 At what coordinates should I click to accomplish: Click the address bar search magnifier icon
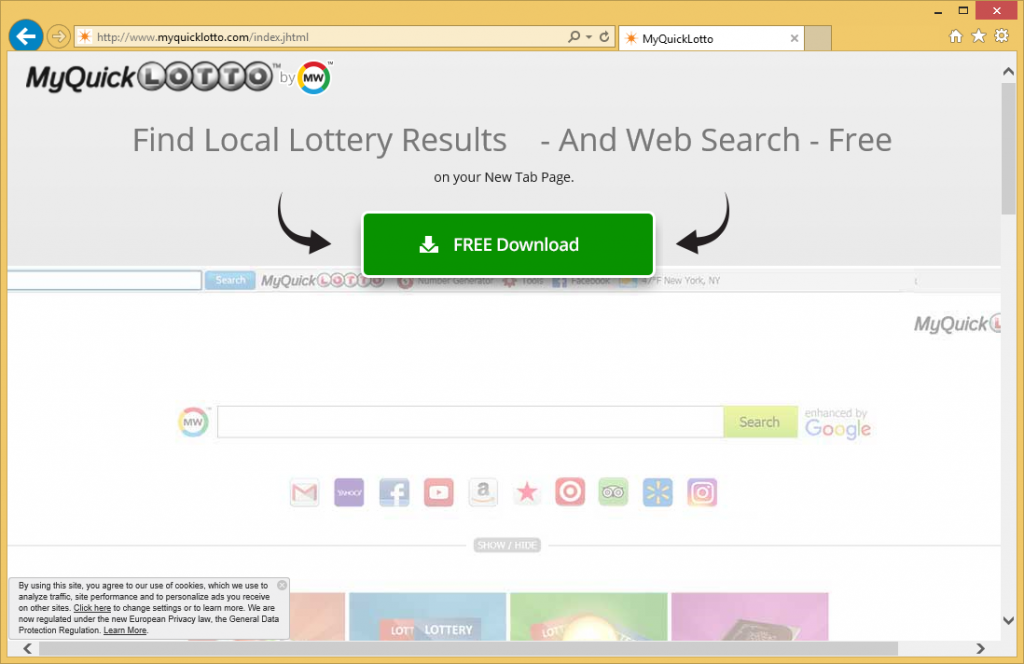(x=573, y=37)
